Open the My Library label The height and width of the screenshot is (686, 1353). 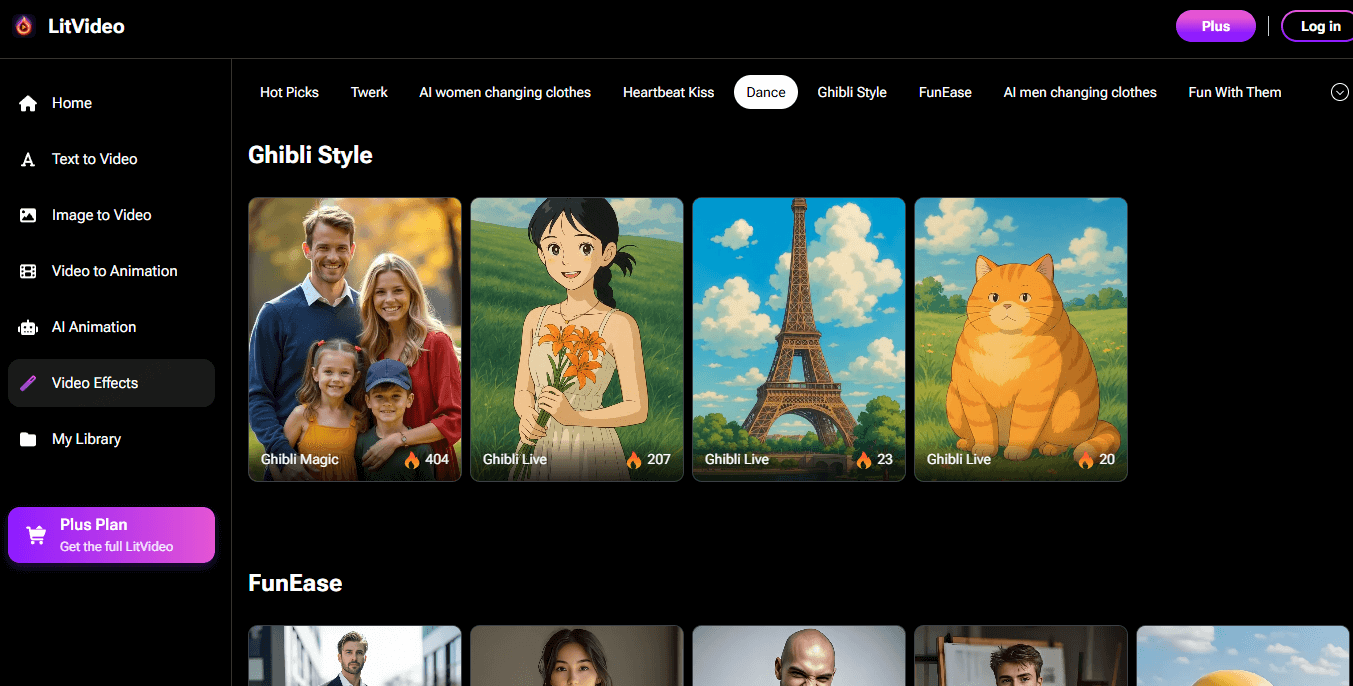[86, 439]
